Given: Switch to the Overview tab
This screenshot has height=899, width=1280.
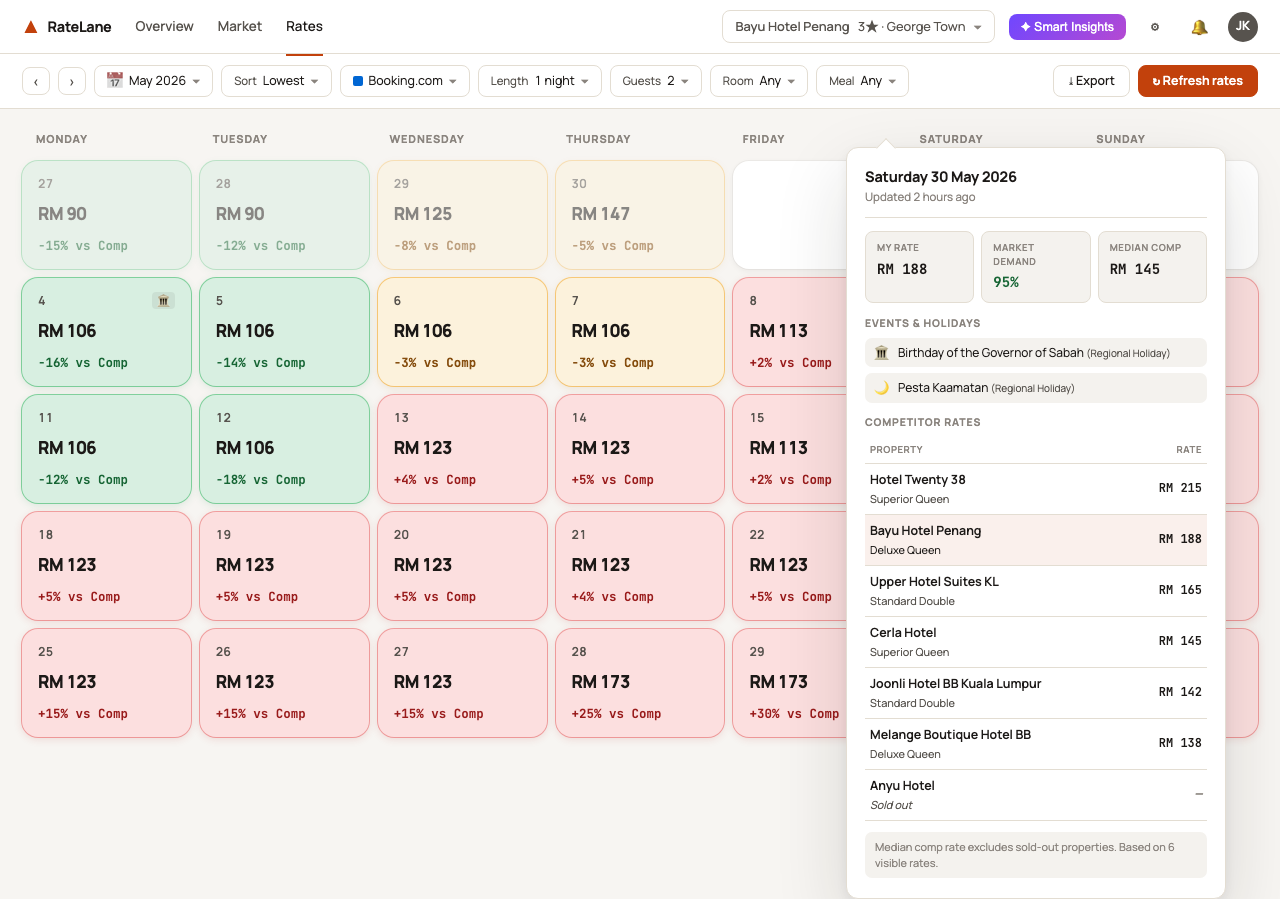Looking at the screenshot, I should (164, 27).
